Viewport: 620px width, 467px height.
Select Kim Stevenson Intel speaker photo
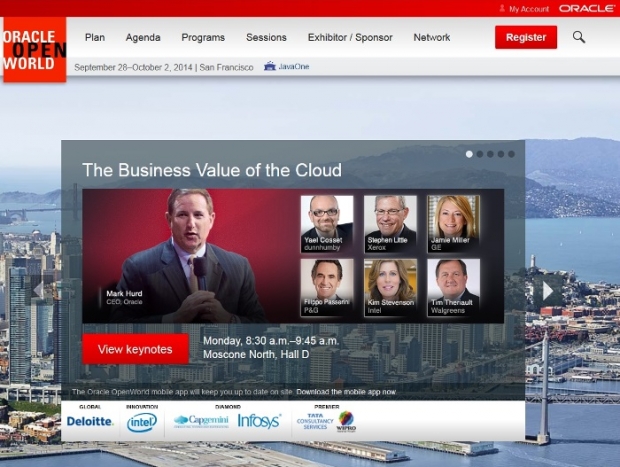click(390, 287)
